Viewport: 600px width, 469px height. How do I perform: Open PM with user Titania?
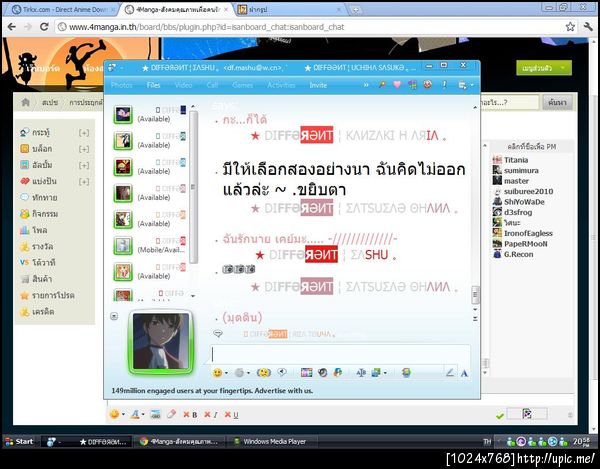[516, 160]
